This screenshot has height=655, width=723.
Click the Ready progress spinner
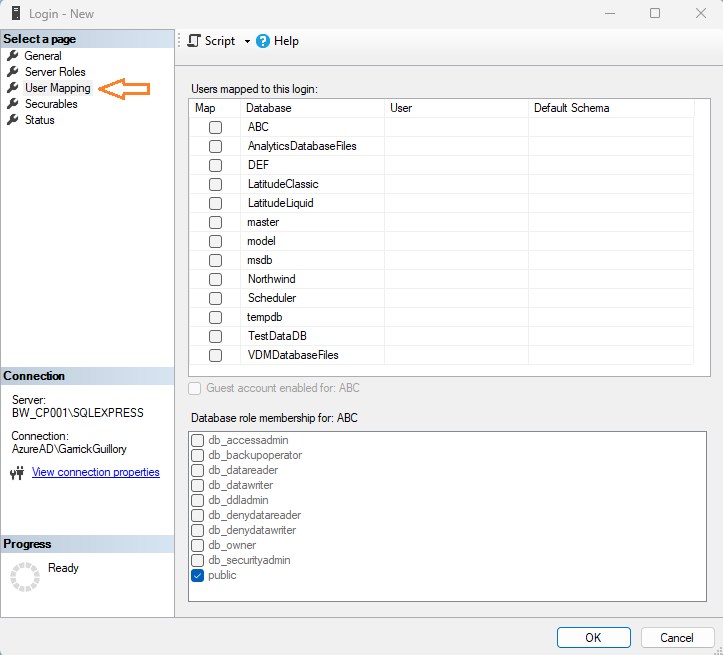coord(25,577)
